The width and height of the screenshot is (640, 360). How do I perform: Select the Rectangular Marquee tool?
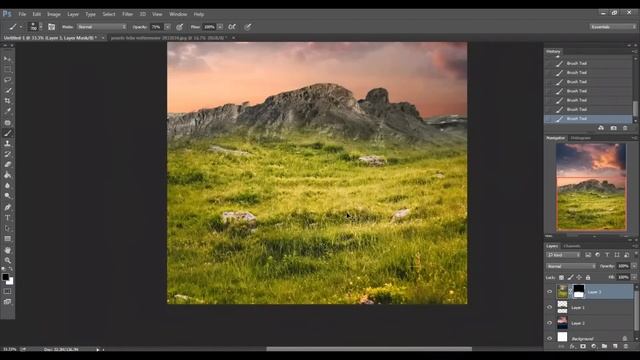click(x=7, y=69)
